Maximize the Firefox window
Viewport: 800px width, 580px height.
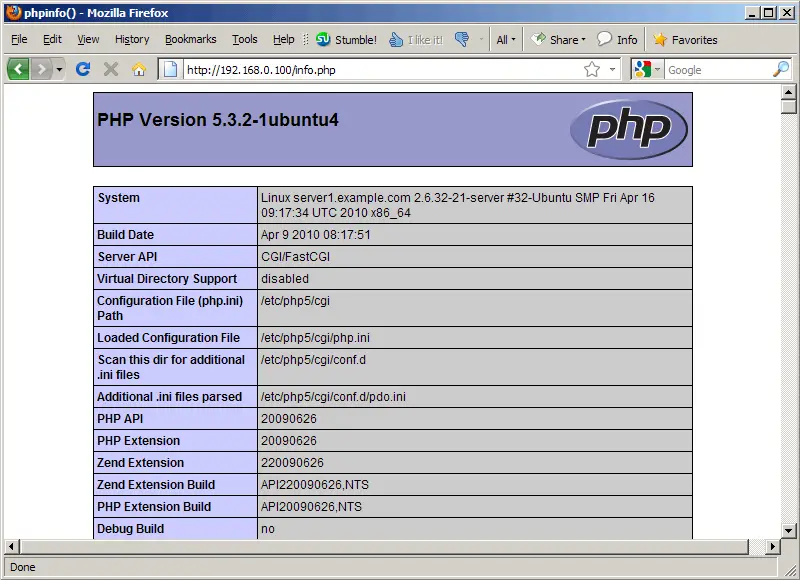768,13
